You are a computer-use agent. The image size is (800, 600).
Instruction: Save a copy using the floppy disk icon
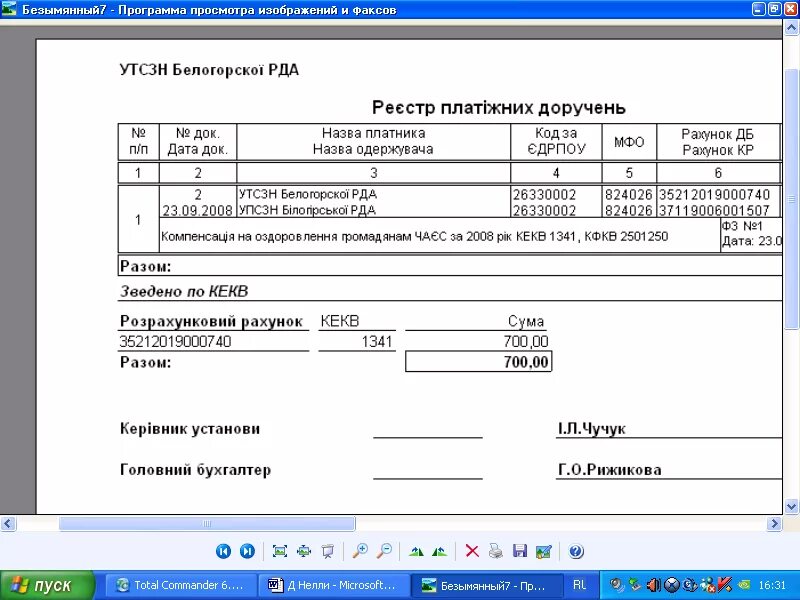pos(519,552)
